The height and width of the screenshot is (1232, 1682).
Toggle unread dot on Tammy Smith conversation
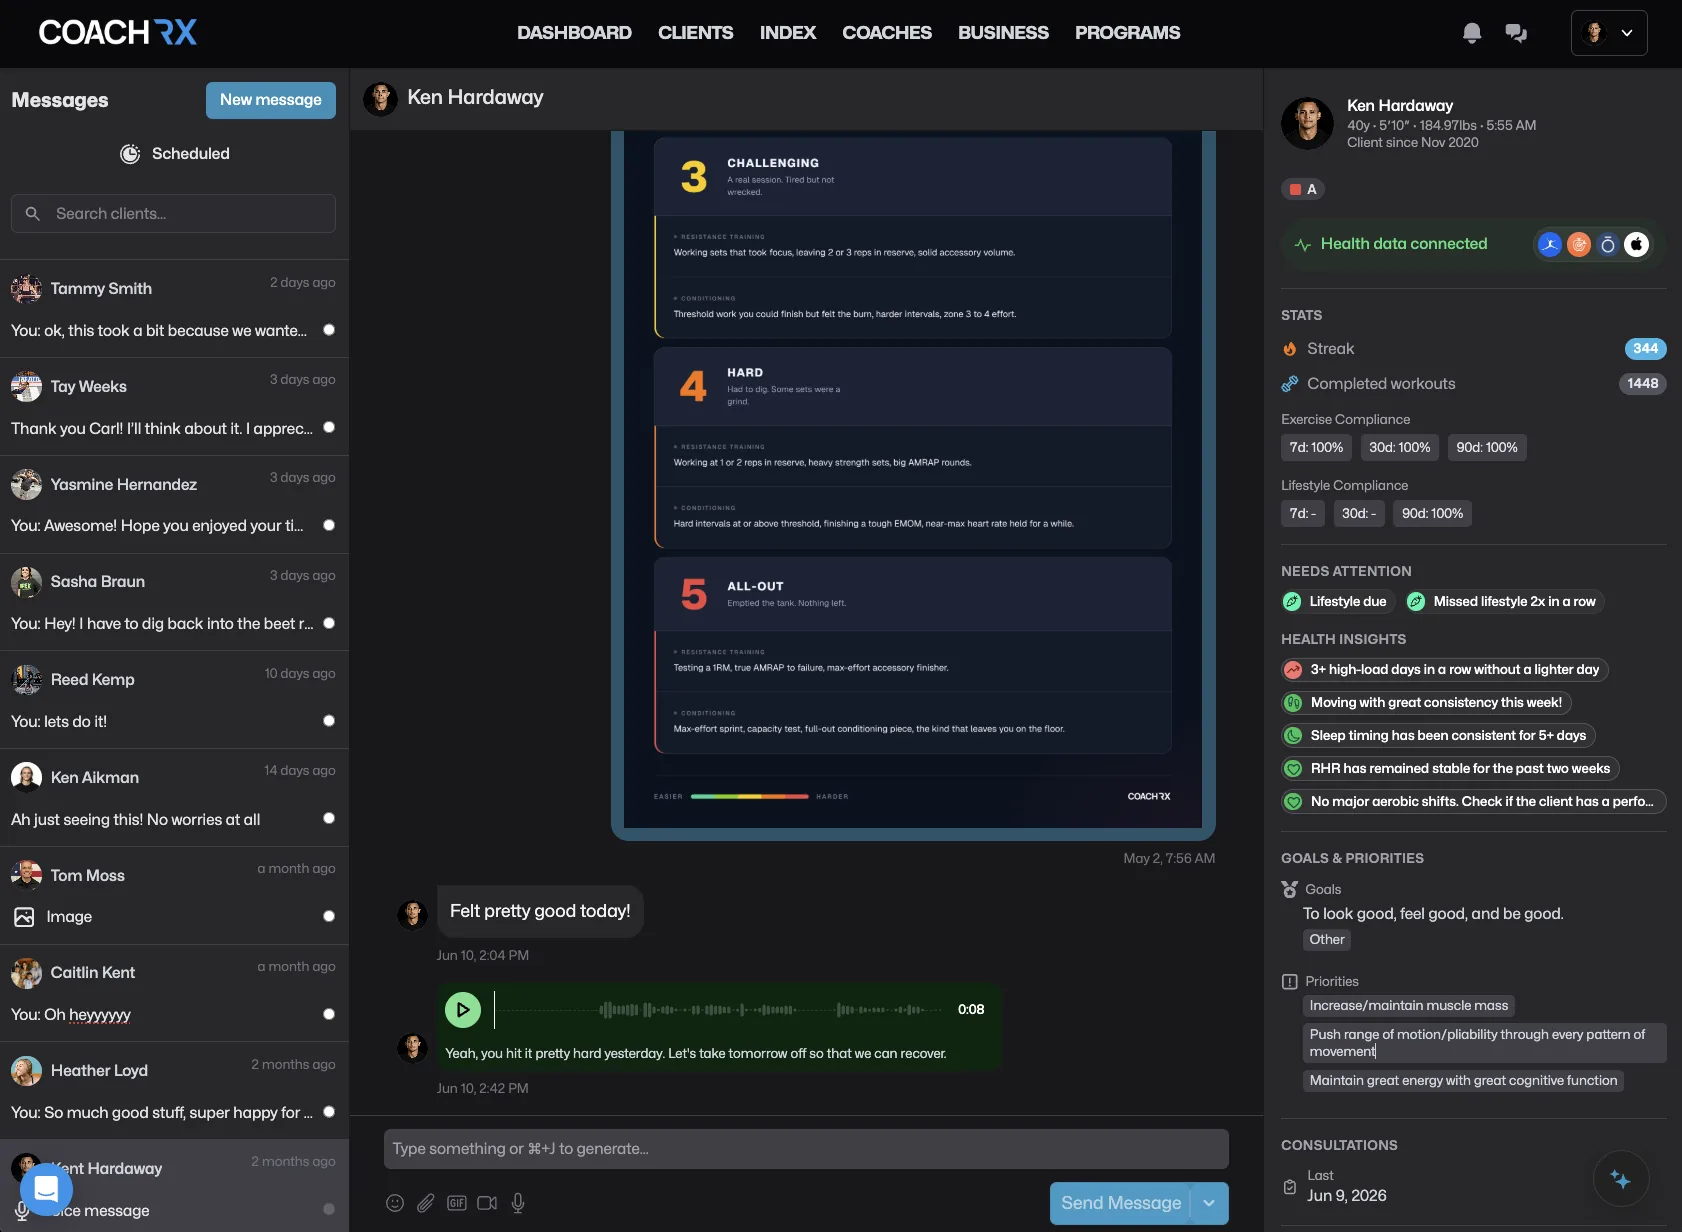329,330
